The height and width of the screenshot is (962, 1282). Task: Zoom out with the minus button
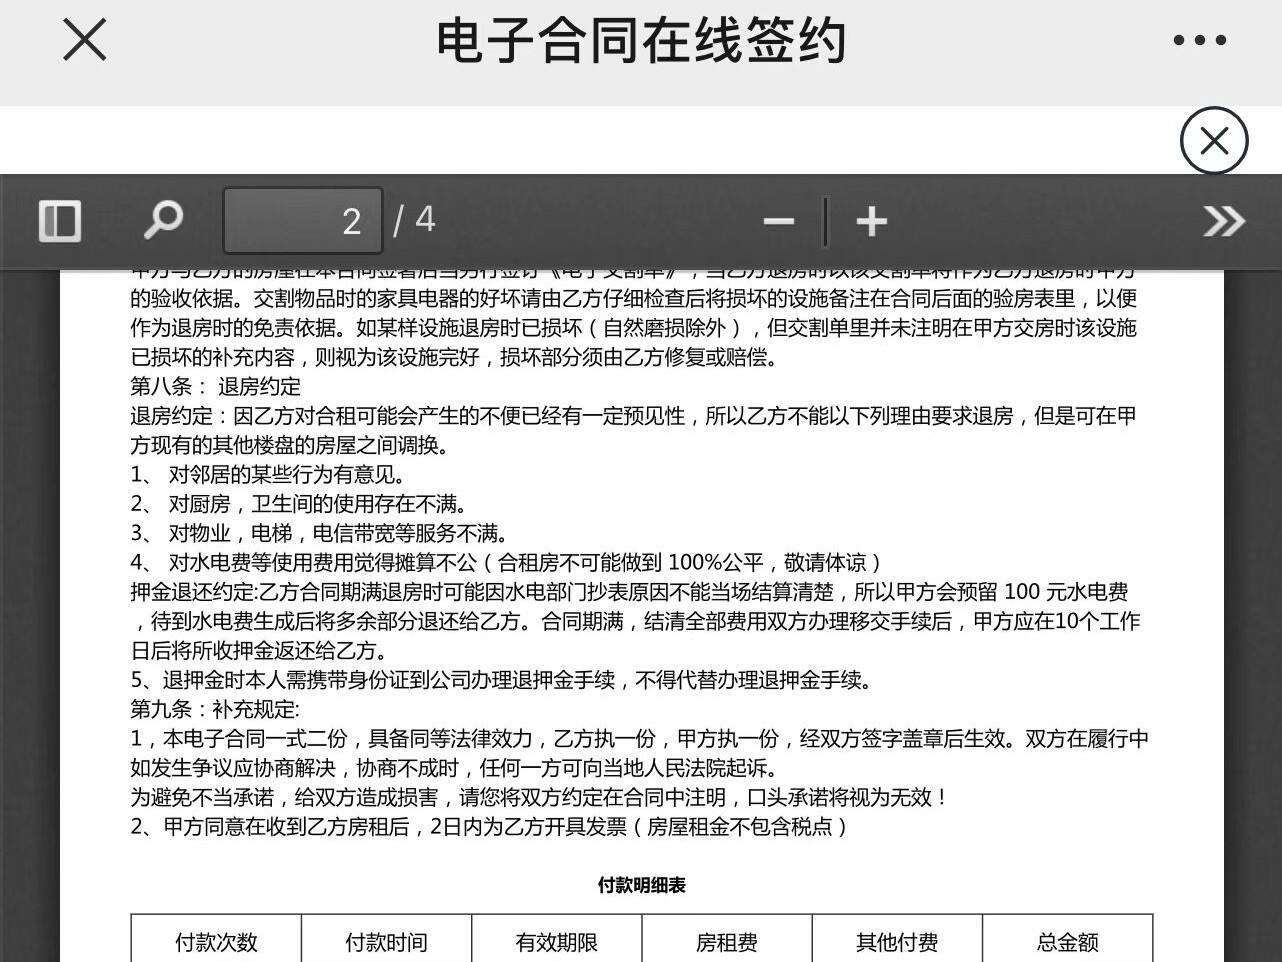coord(778,221)
